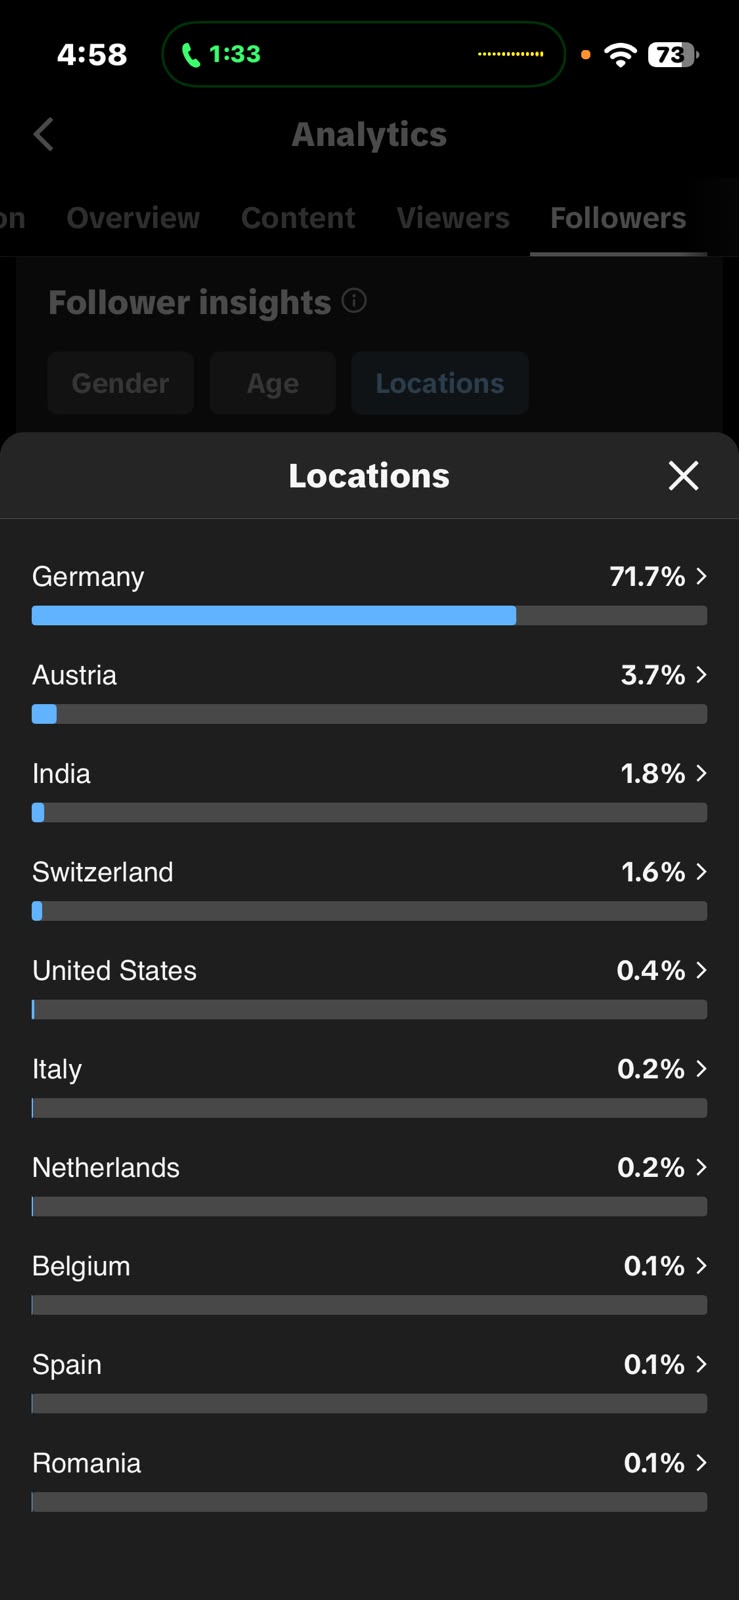Screen dimensions: 739x1600
Task: Tap the Italy country row label
Action: [x=57, y=1069]
